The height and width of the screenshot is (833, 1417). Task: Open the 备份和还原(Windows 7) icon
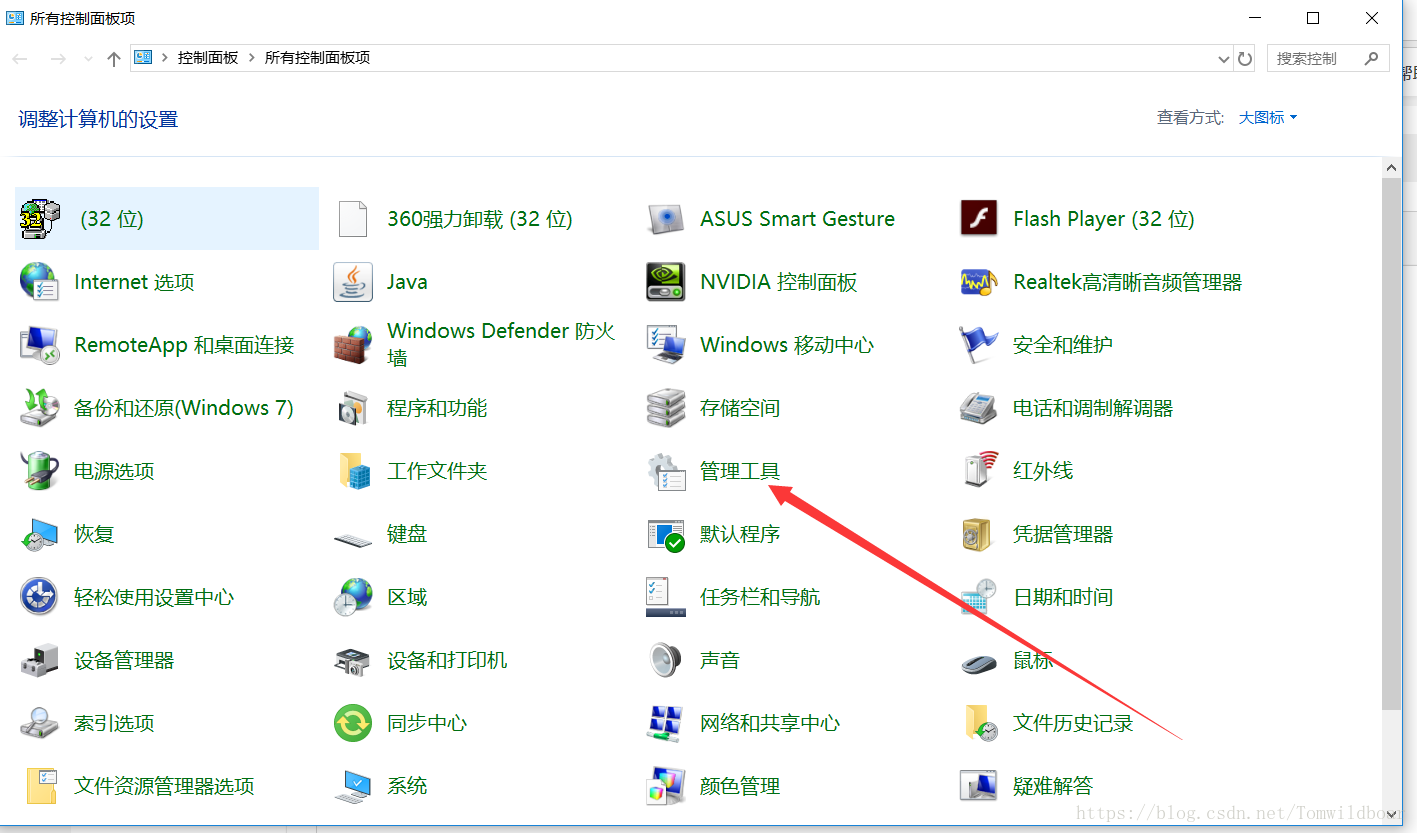click(x=40, y=408)
